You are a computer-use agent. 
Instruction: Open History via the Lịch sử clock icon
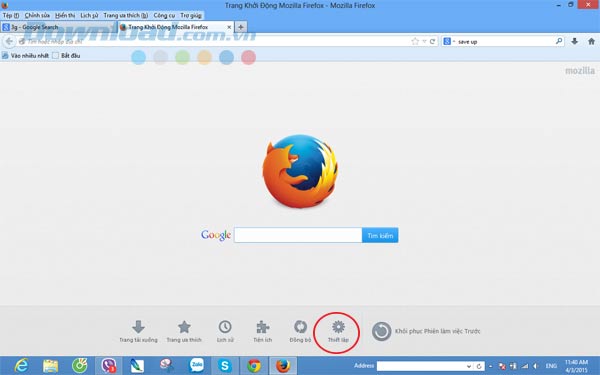[225, 327]
